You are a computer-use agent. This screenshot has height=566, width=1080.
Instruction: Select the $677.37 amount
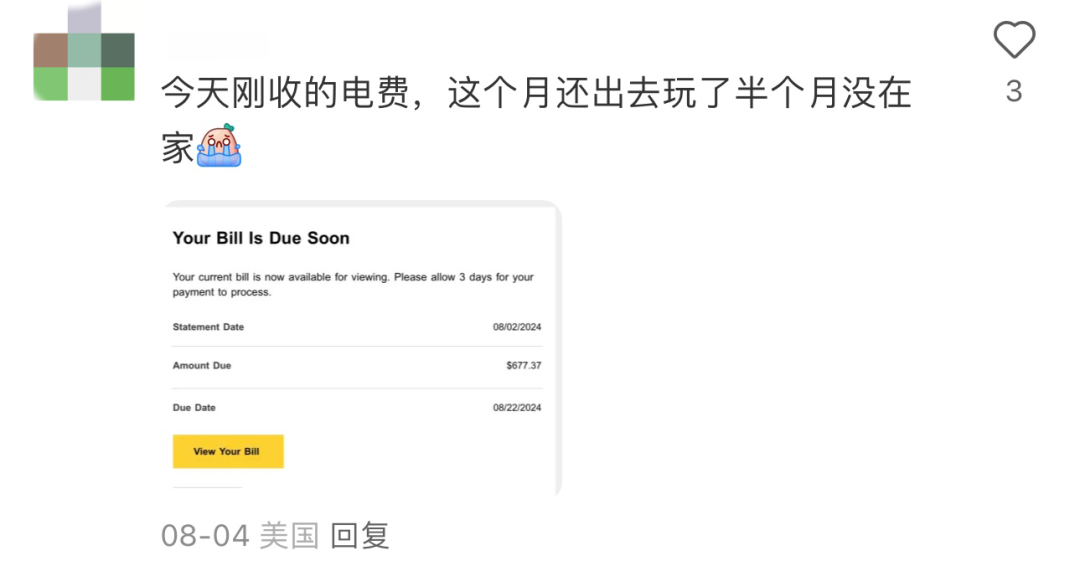[x=523, y=366]
